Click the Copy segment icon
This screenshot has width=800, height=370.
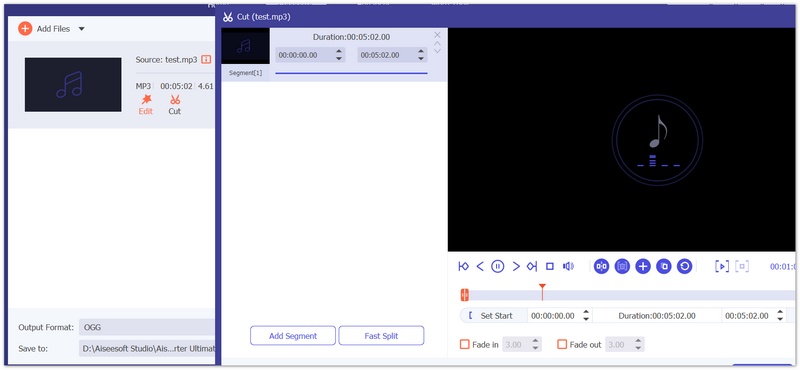tap(663, 266)
